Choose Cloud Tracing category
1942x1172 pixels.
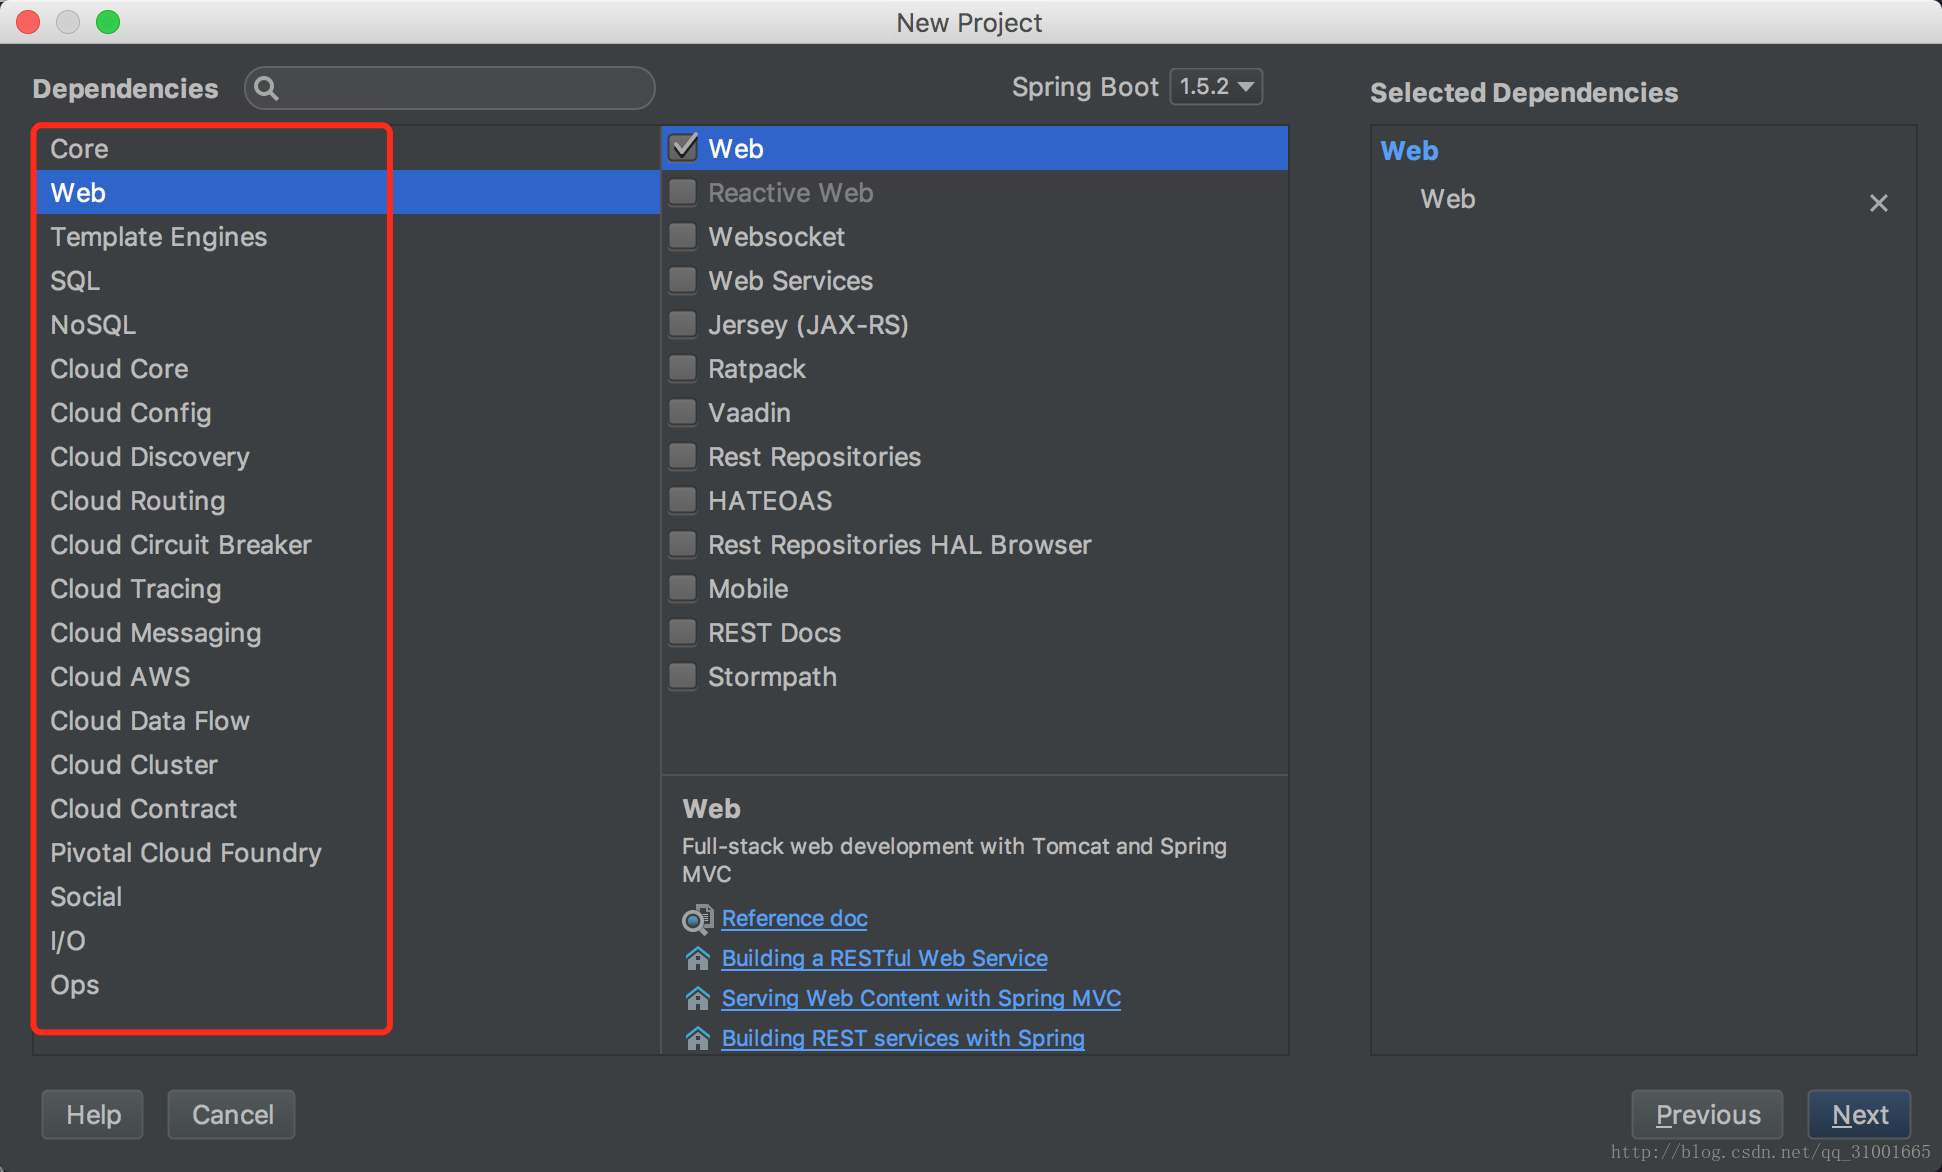(x=346, y=588)
